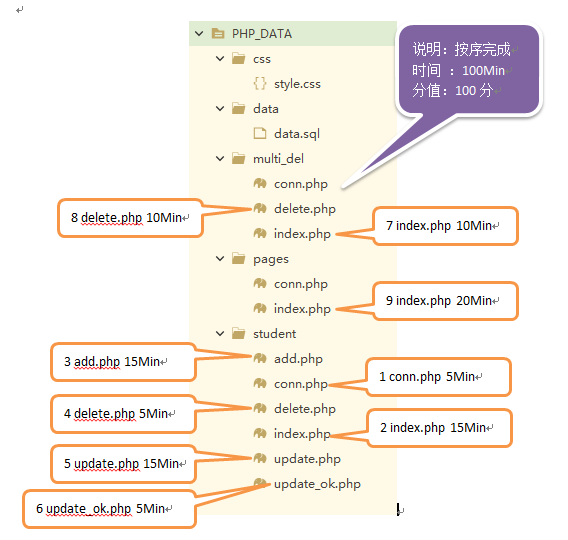568x540 pixels.
Task: Collapse the pages folder chevron
Action: point(220,259)
